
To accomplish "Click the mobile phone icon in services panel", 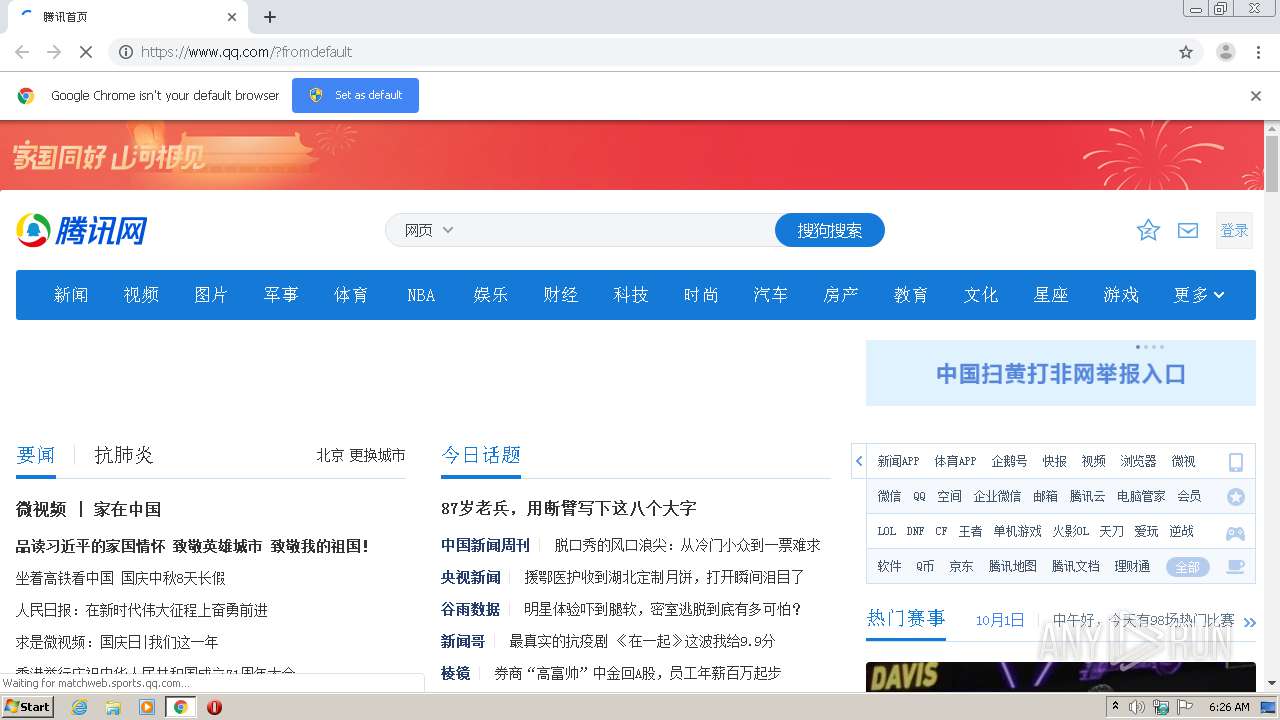I will pyautogui.click(x=1236, y=462).
